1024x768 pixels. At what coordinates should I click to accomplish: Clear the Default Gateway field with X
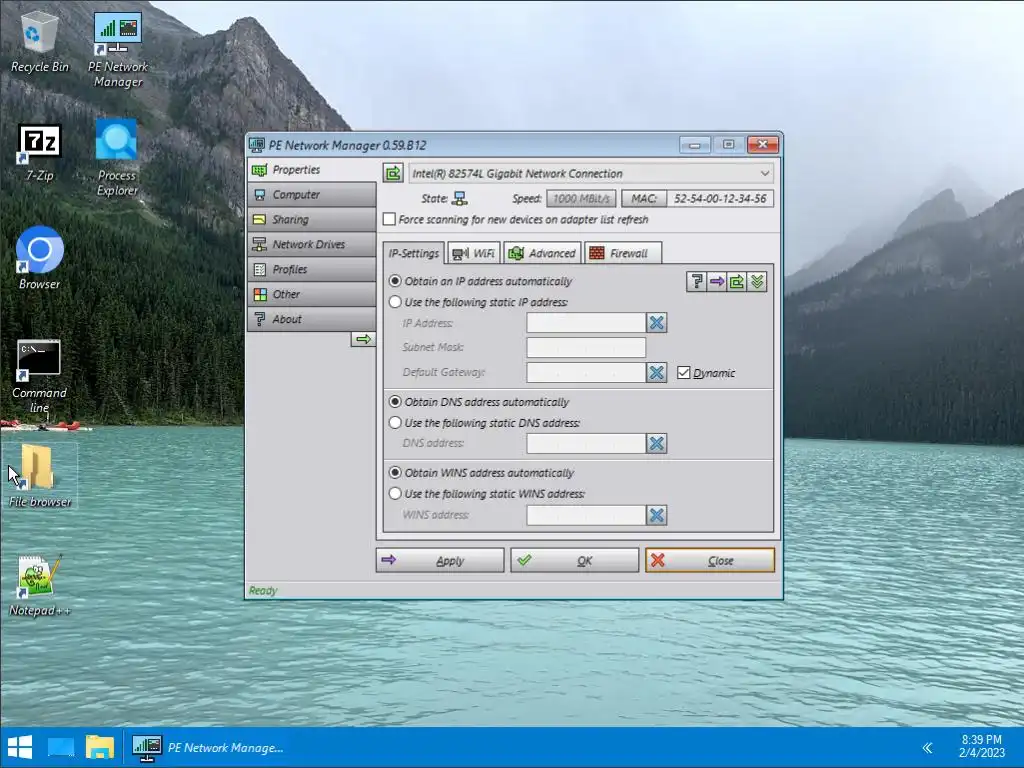[656, 372]
